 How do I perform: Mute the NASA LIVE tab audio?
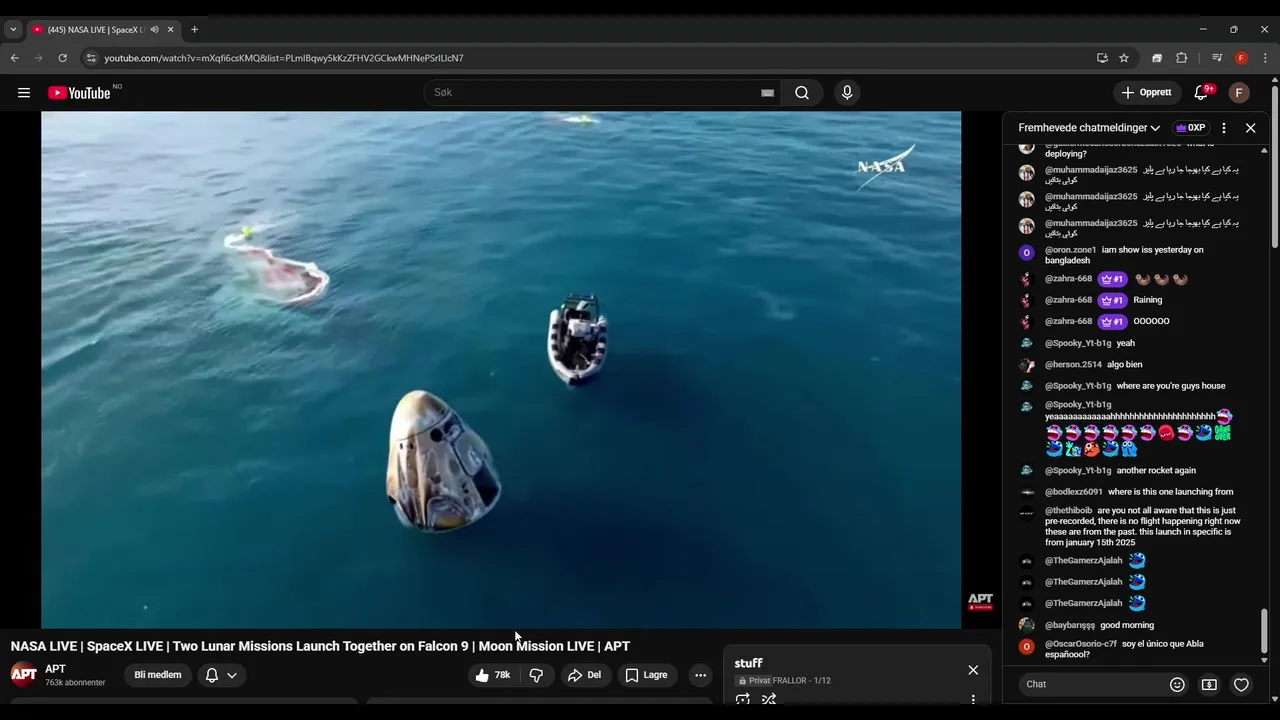(x=154, y=30)
